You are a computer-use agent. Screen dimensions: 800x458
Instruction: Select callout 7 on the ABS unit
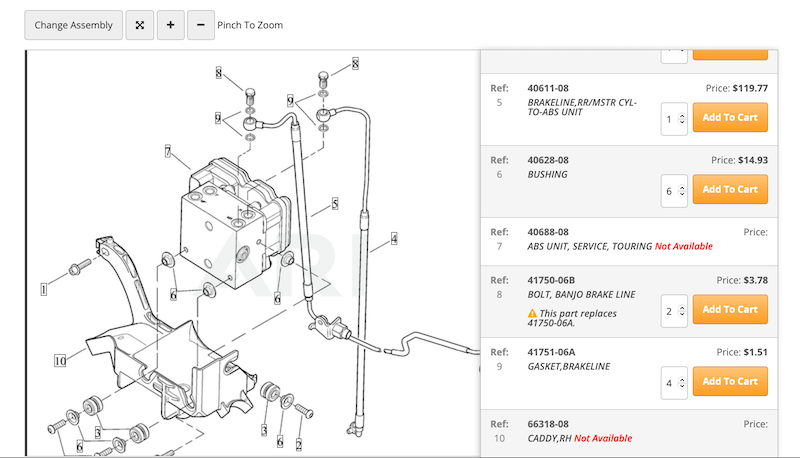(x=169, y=152)
